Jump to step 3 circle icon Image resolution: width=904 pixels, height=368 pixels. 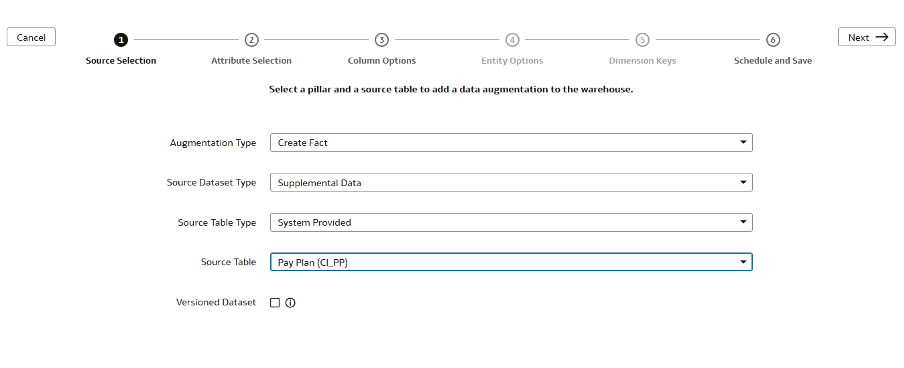pos(382,40)
